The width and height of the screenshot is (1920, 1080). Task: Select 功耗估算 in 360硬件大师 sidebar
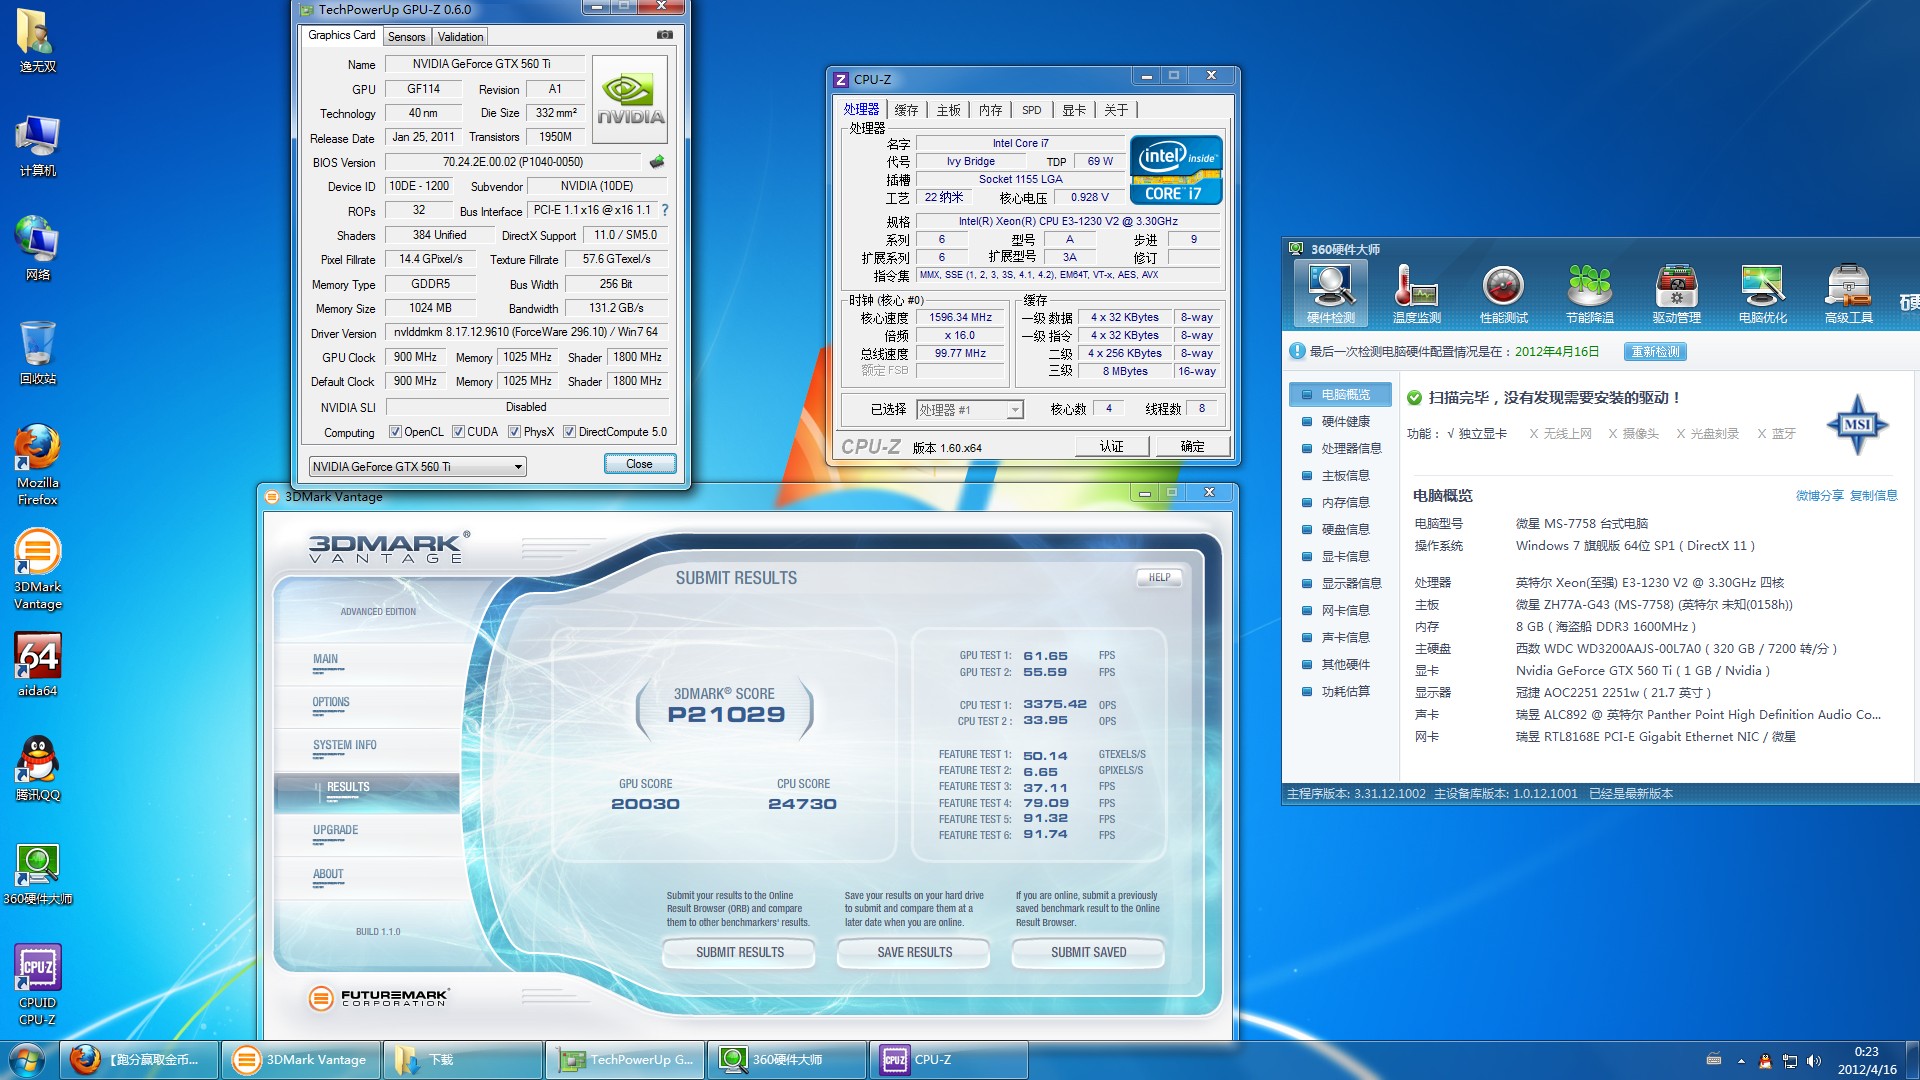click(1340, 692)
